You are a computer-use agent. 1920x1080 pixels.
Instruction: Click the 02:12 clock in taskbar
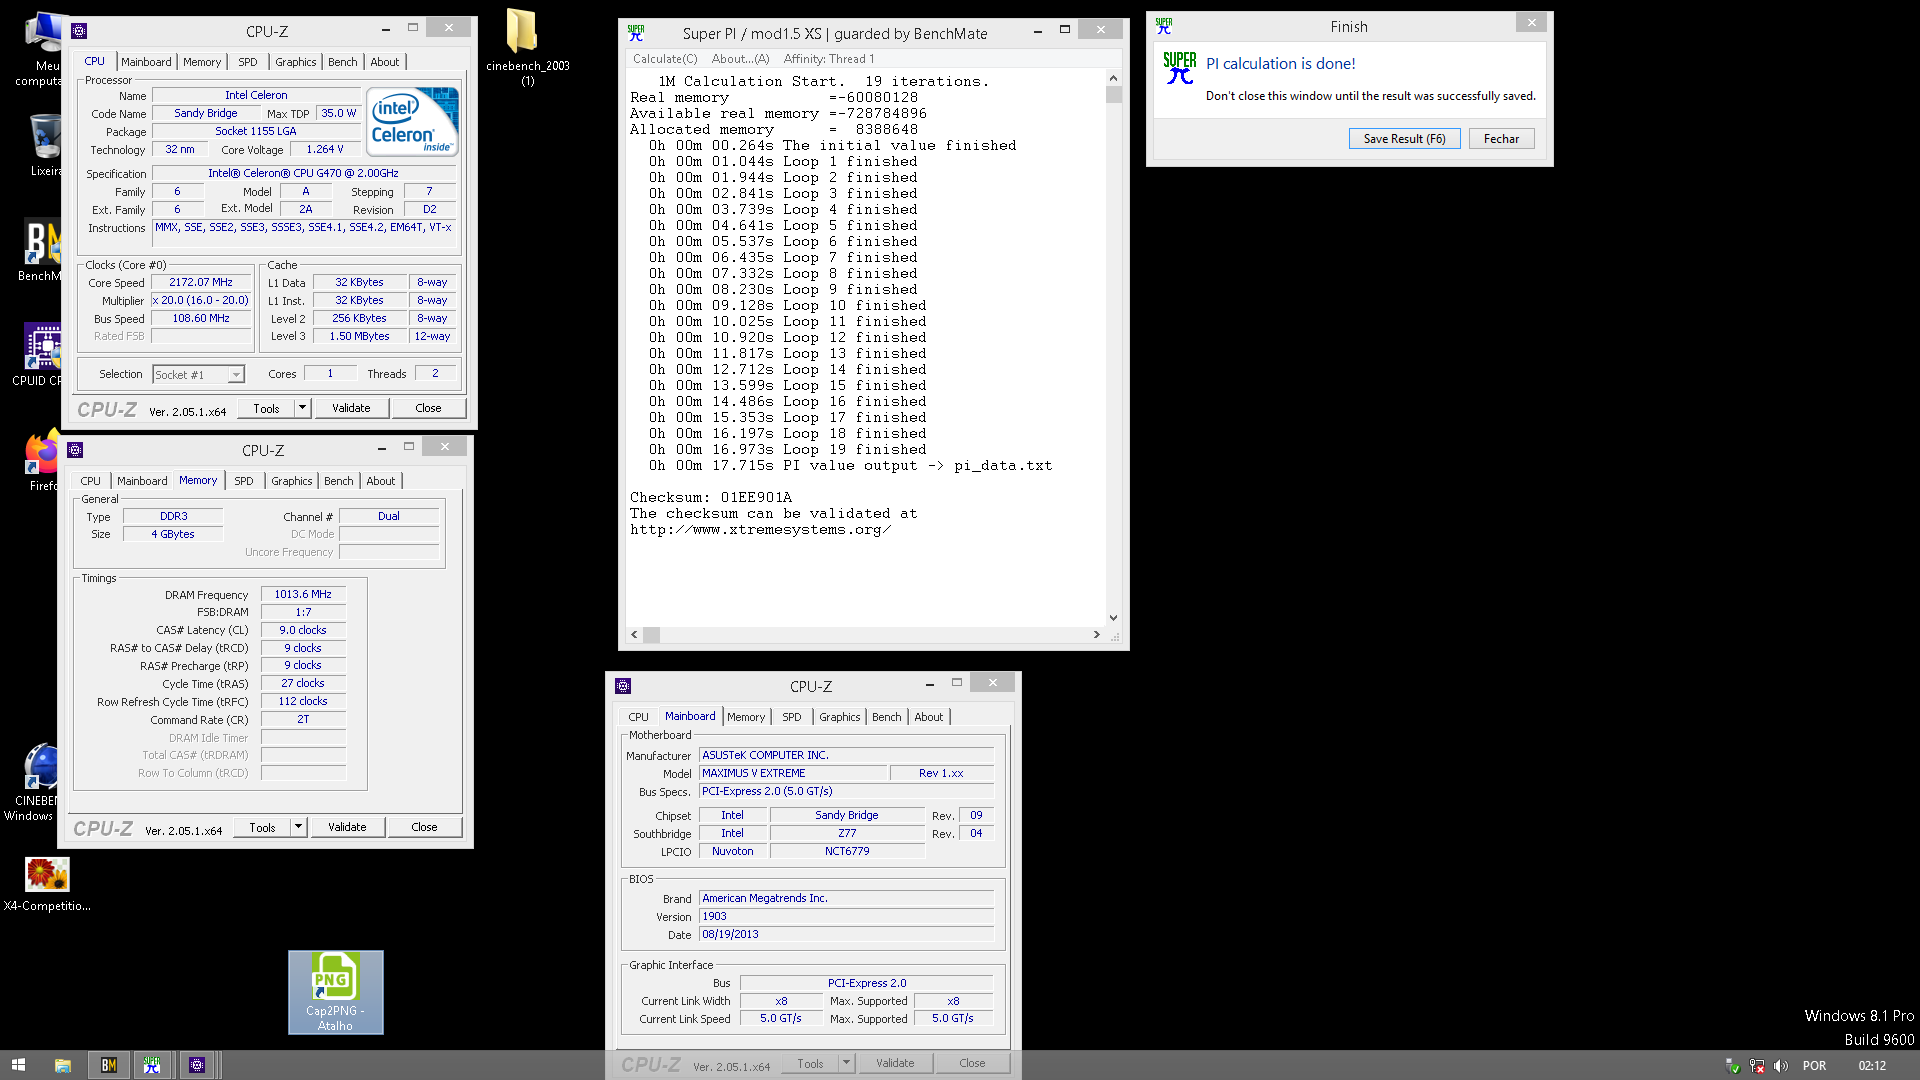click(1872, 1066)
